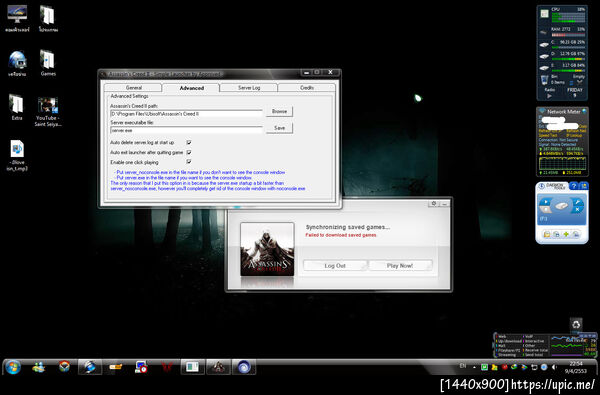
Task: Click the EN language indicator
Action: point(462,366)
